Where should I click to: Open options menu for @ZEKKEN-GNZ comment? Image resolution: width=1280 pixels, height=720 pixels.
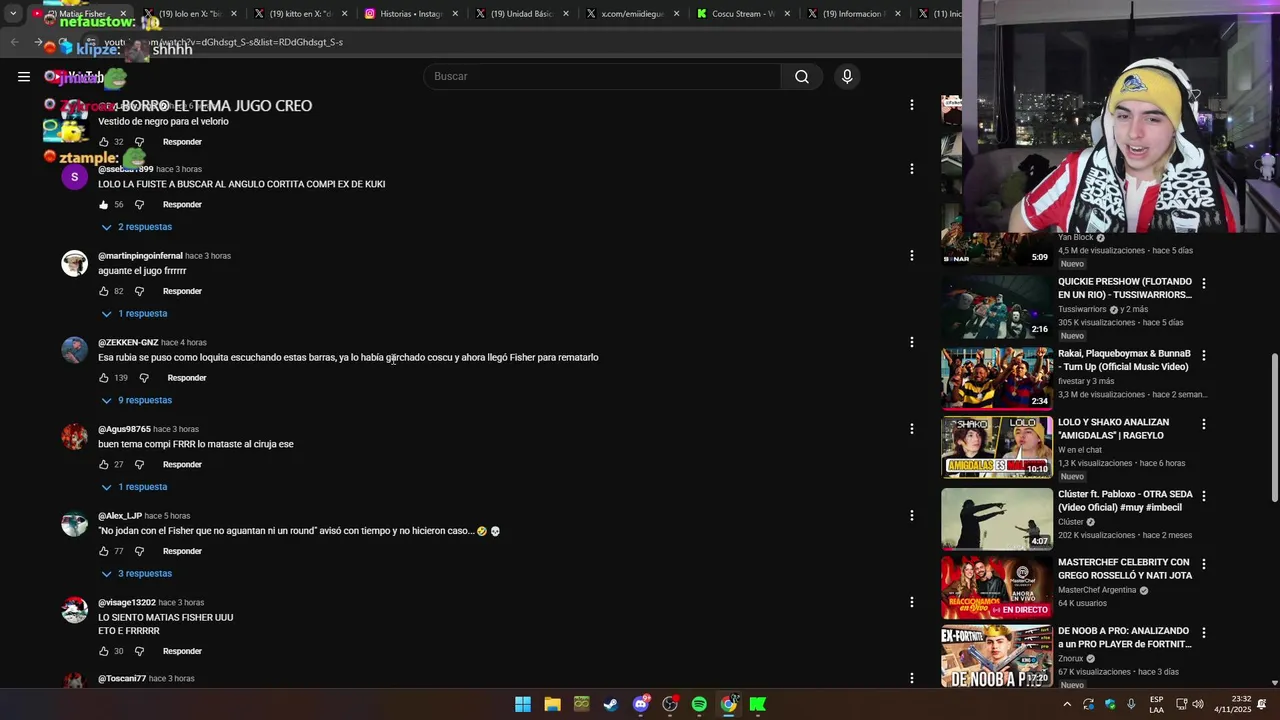(x=911, y=342)
